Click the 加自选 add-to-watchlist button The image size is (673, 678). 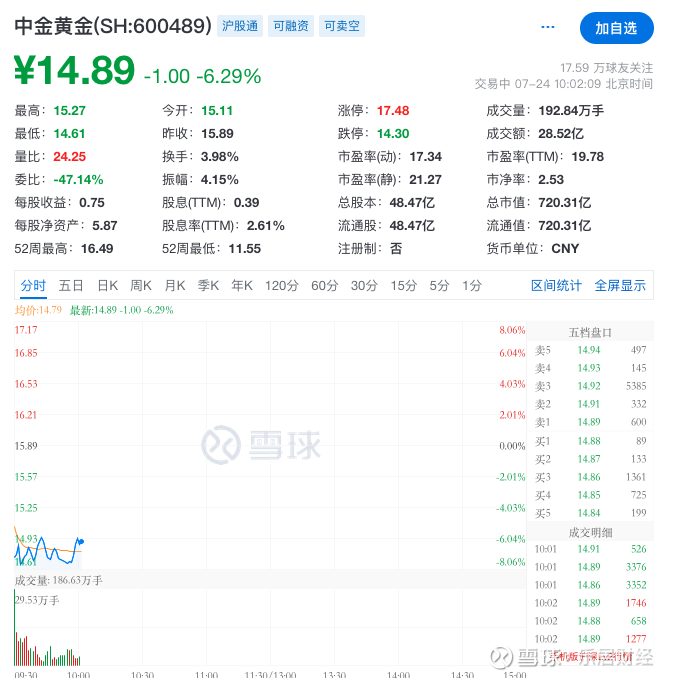pyautogui.click(x=616, y=28)
